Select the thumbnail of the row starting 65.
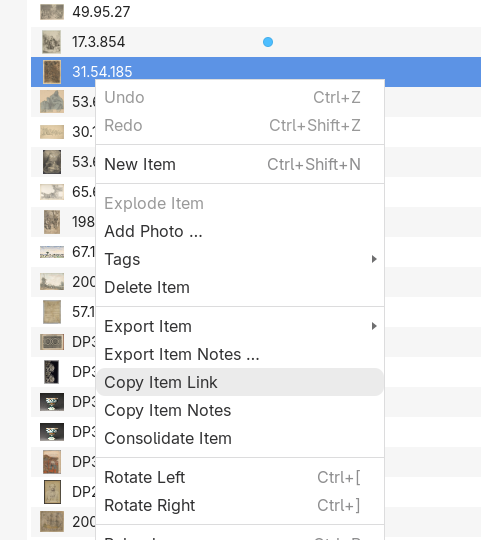 point(52,192)
